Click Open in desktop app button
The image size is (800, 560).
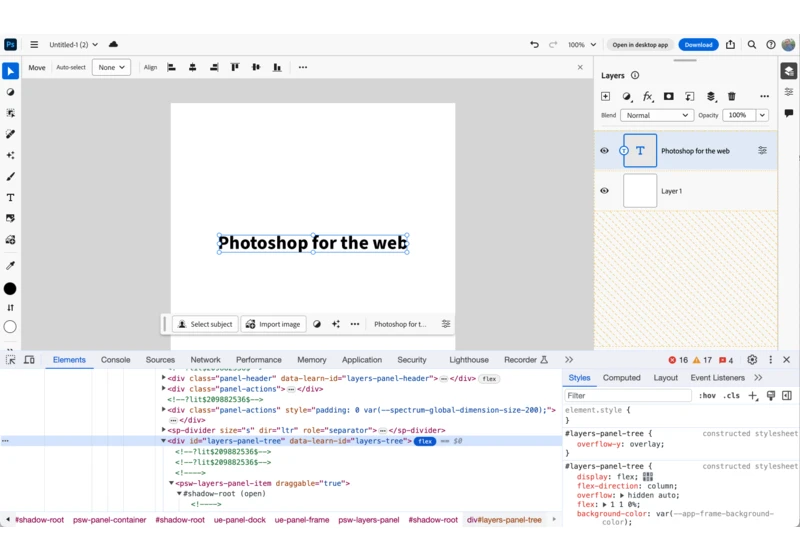click(x=640, y=45)
